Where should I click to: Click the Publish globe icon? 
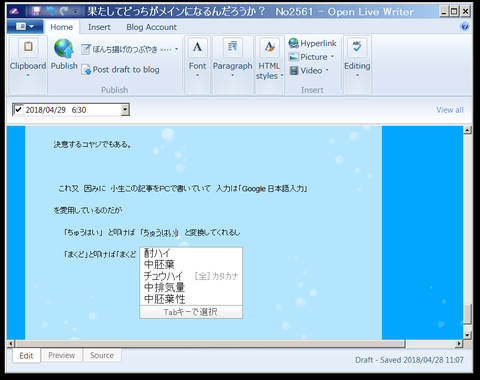click(x=64, y=48)
